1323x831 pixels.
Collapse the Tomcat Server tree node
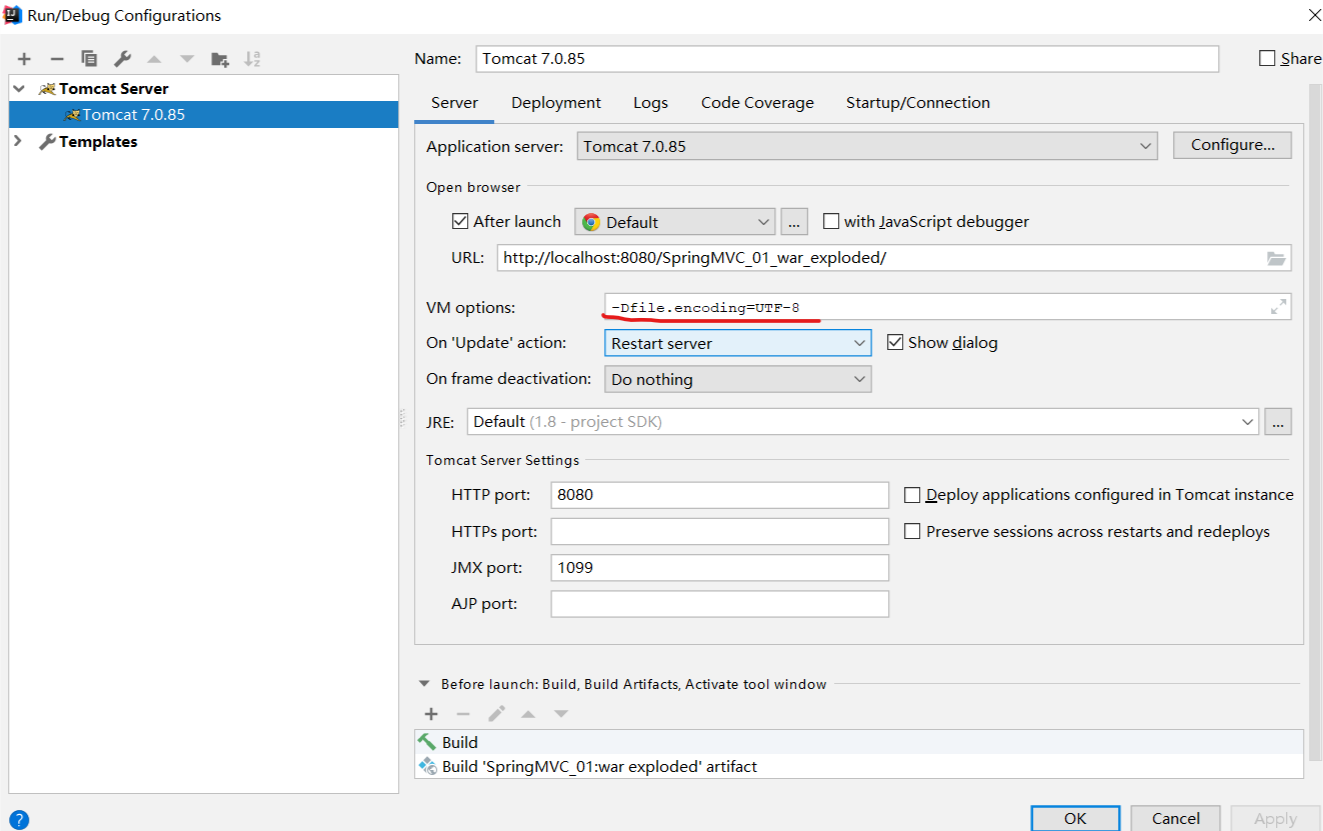click(19, 89)
